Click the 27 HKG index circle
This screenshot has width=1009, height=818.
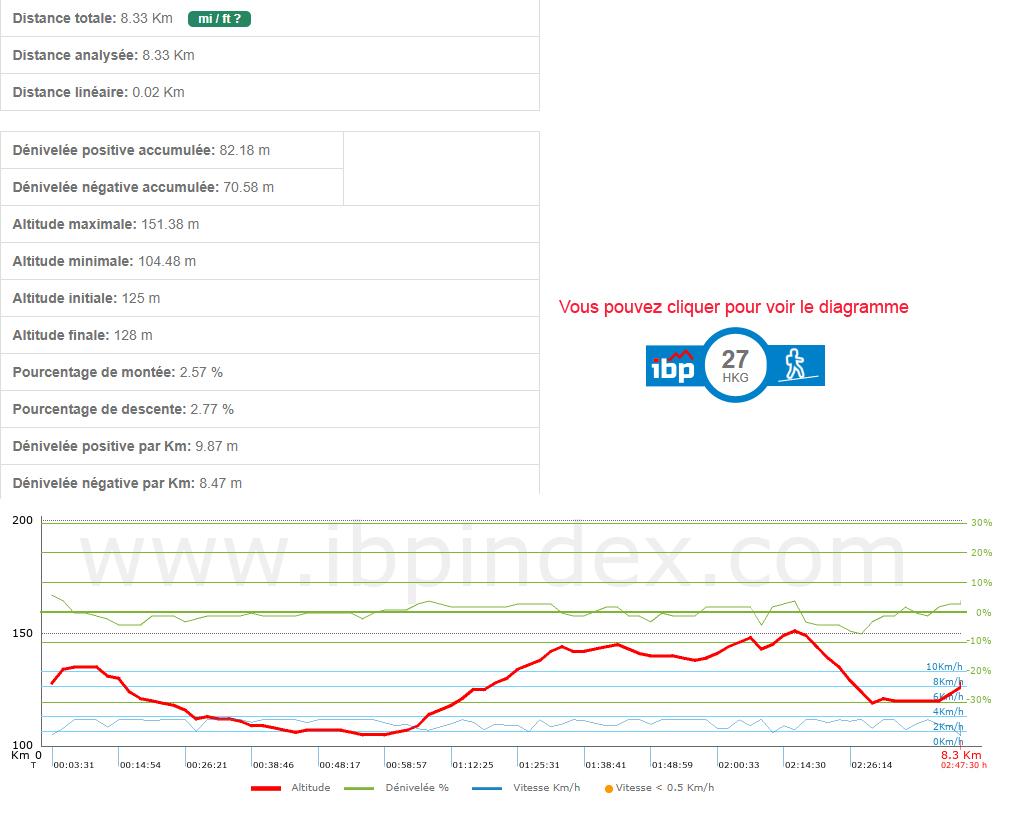pos(735,366)
